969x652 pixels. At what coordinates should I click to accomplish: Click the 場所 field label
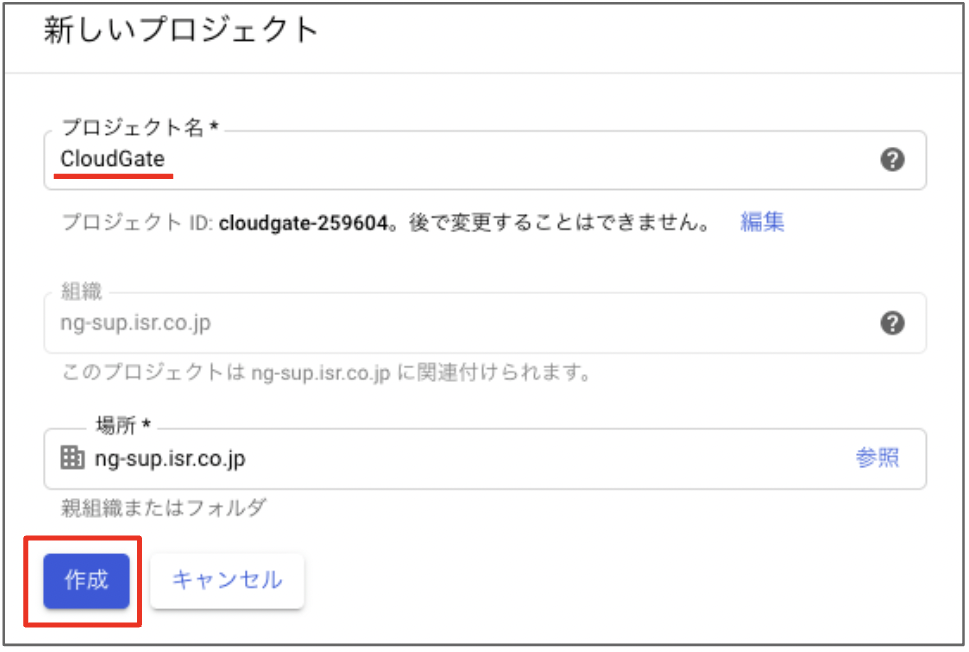click(x=123, y=425)
